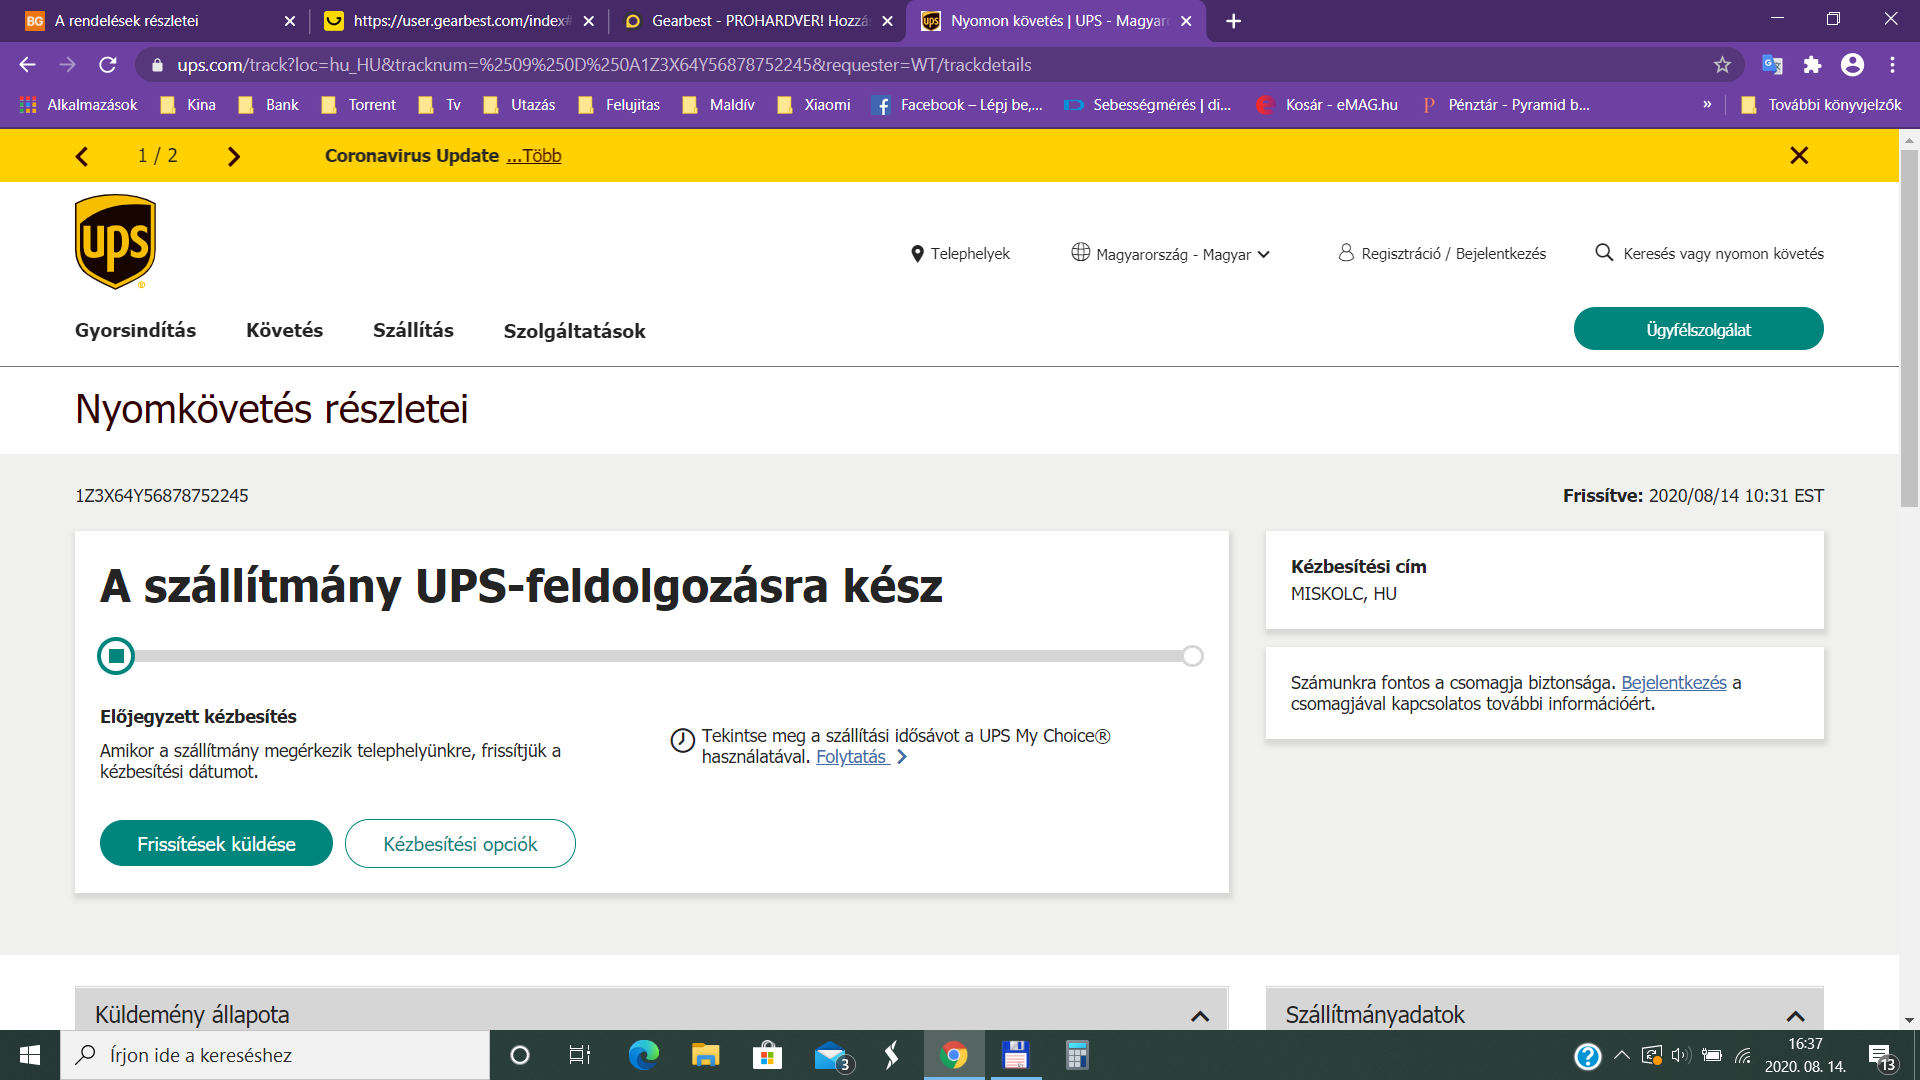Open Követés navigation menu
1920x1080 pixels.
(x=284, y=330)
